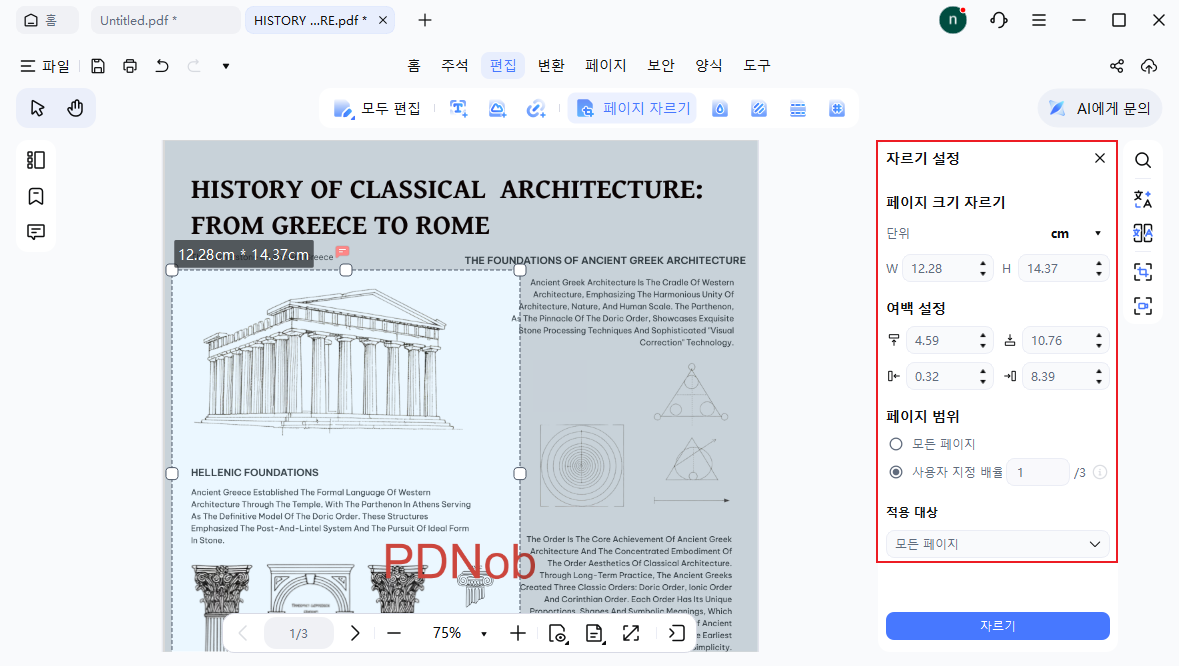Select the 모든 페이지 radio button

[896, 444]
